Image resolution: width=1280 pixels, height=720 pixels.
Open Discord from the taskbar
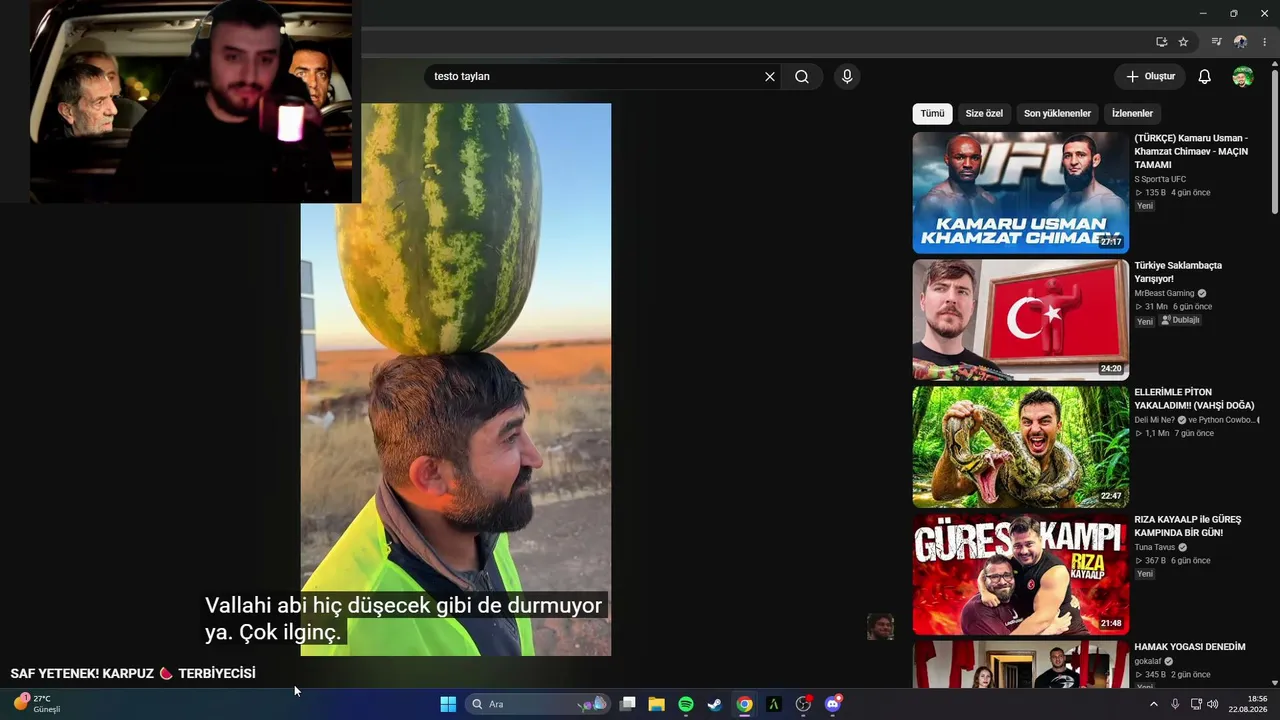tap(833, 704)
